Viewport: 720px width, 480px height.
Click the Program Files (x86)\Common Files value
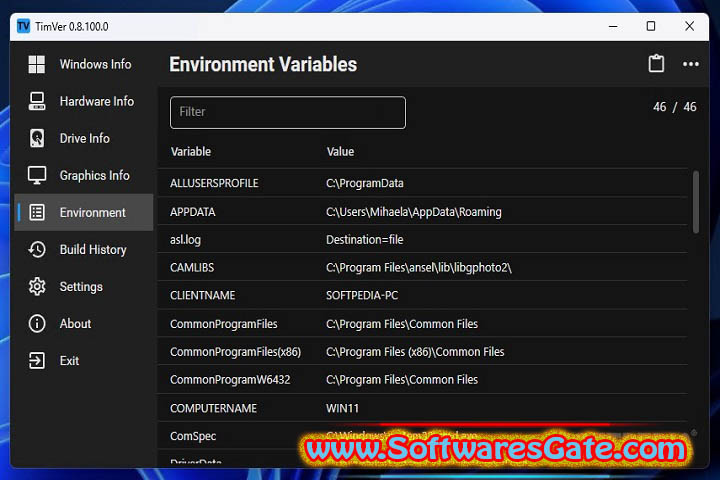tap(415, 352)
